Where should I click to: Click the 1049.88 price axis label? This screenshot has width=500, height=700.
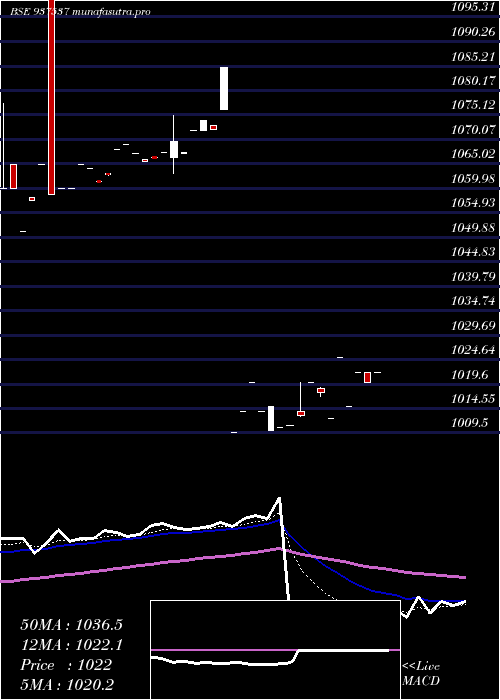point(472,228)
